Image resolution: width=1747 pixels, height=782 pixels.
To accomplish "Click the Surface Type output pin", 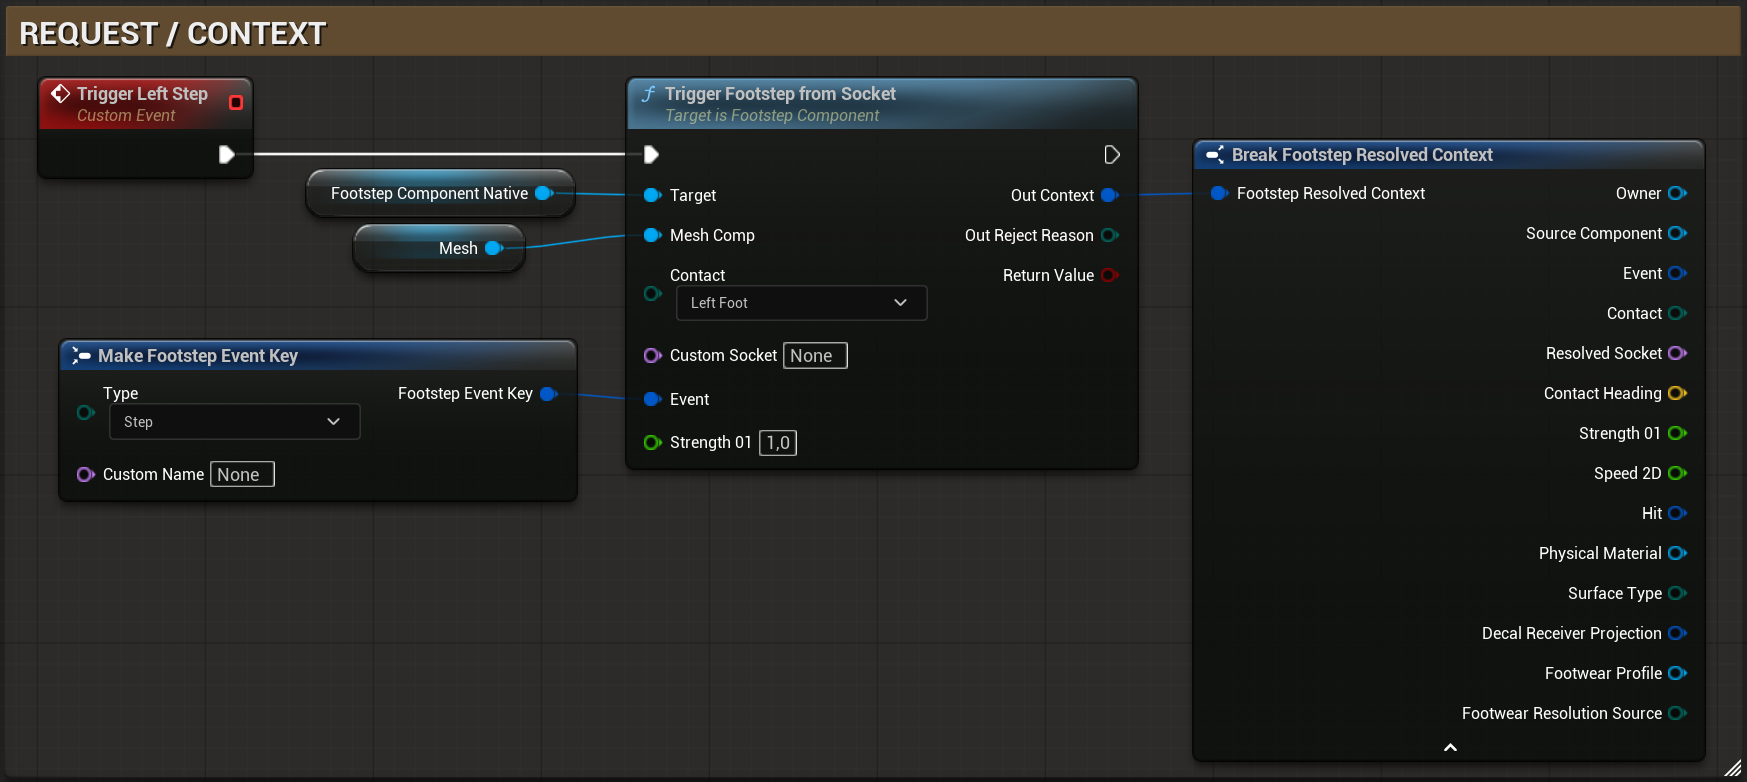I will pyautogui.click(x=1678, y=593).
